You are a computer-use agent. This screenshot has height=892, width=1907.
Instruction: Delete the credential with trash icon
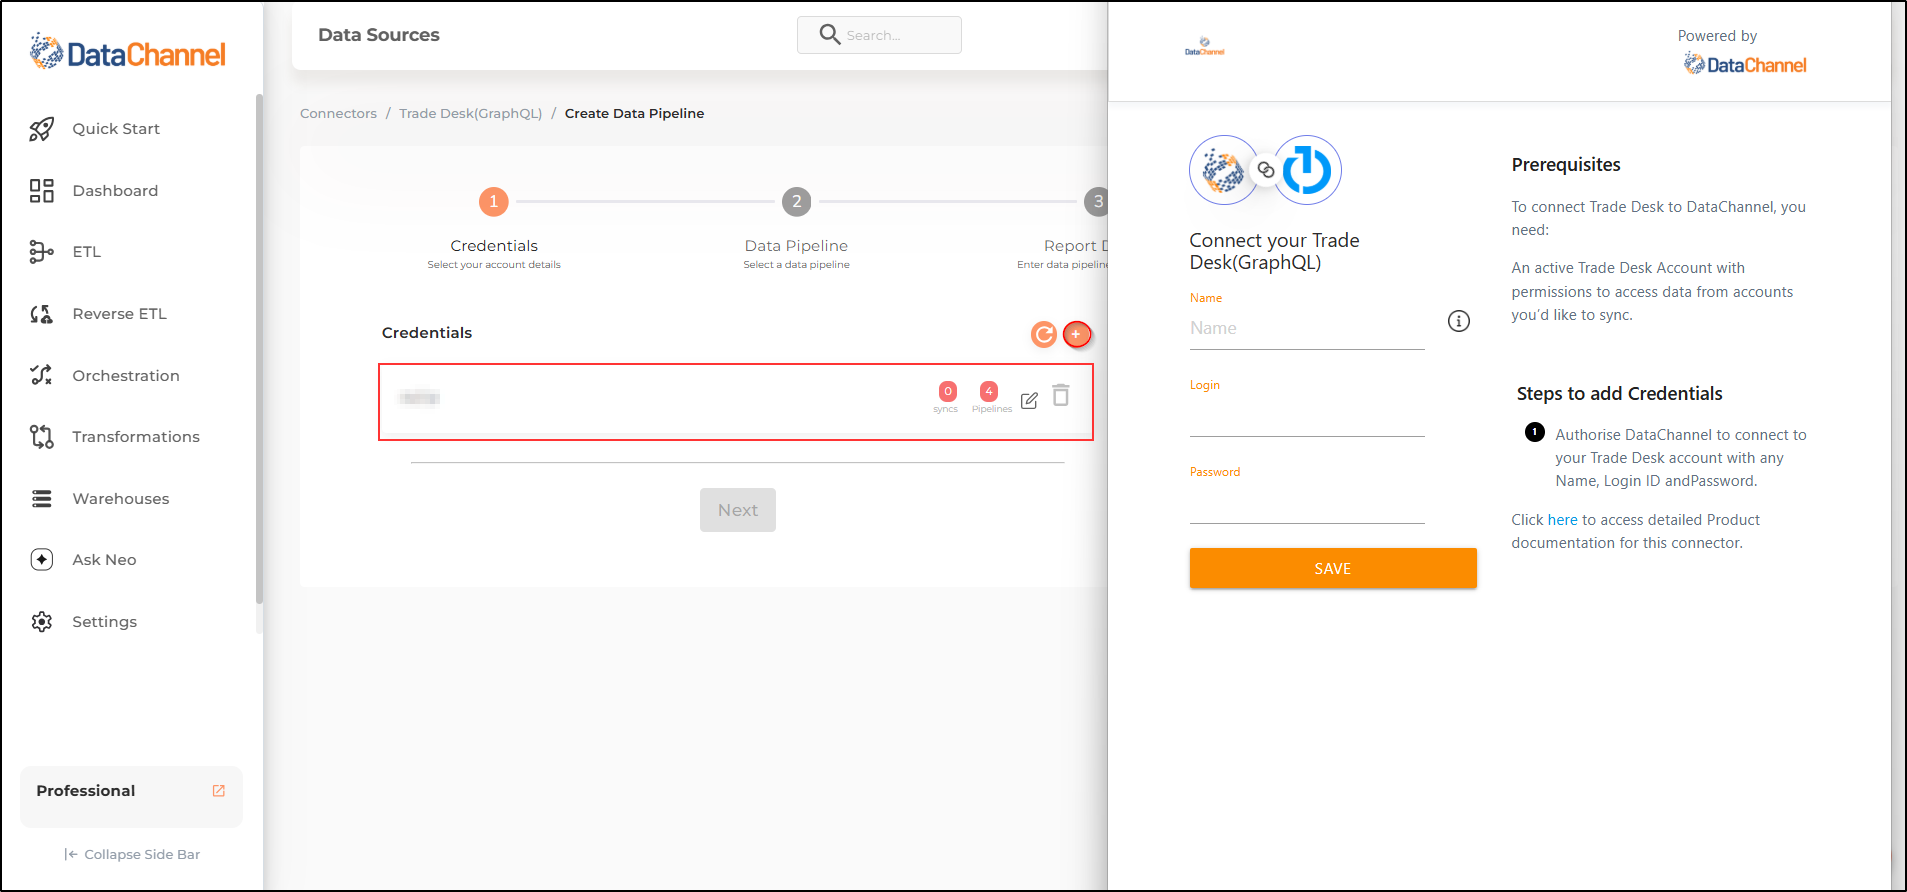coord(1061,396)
